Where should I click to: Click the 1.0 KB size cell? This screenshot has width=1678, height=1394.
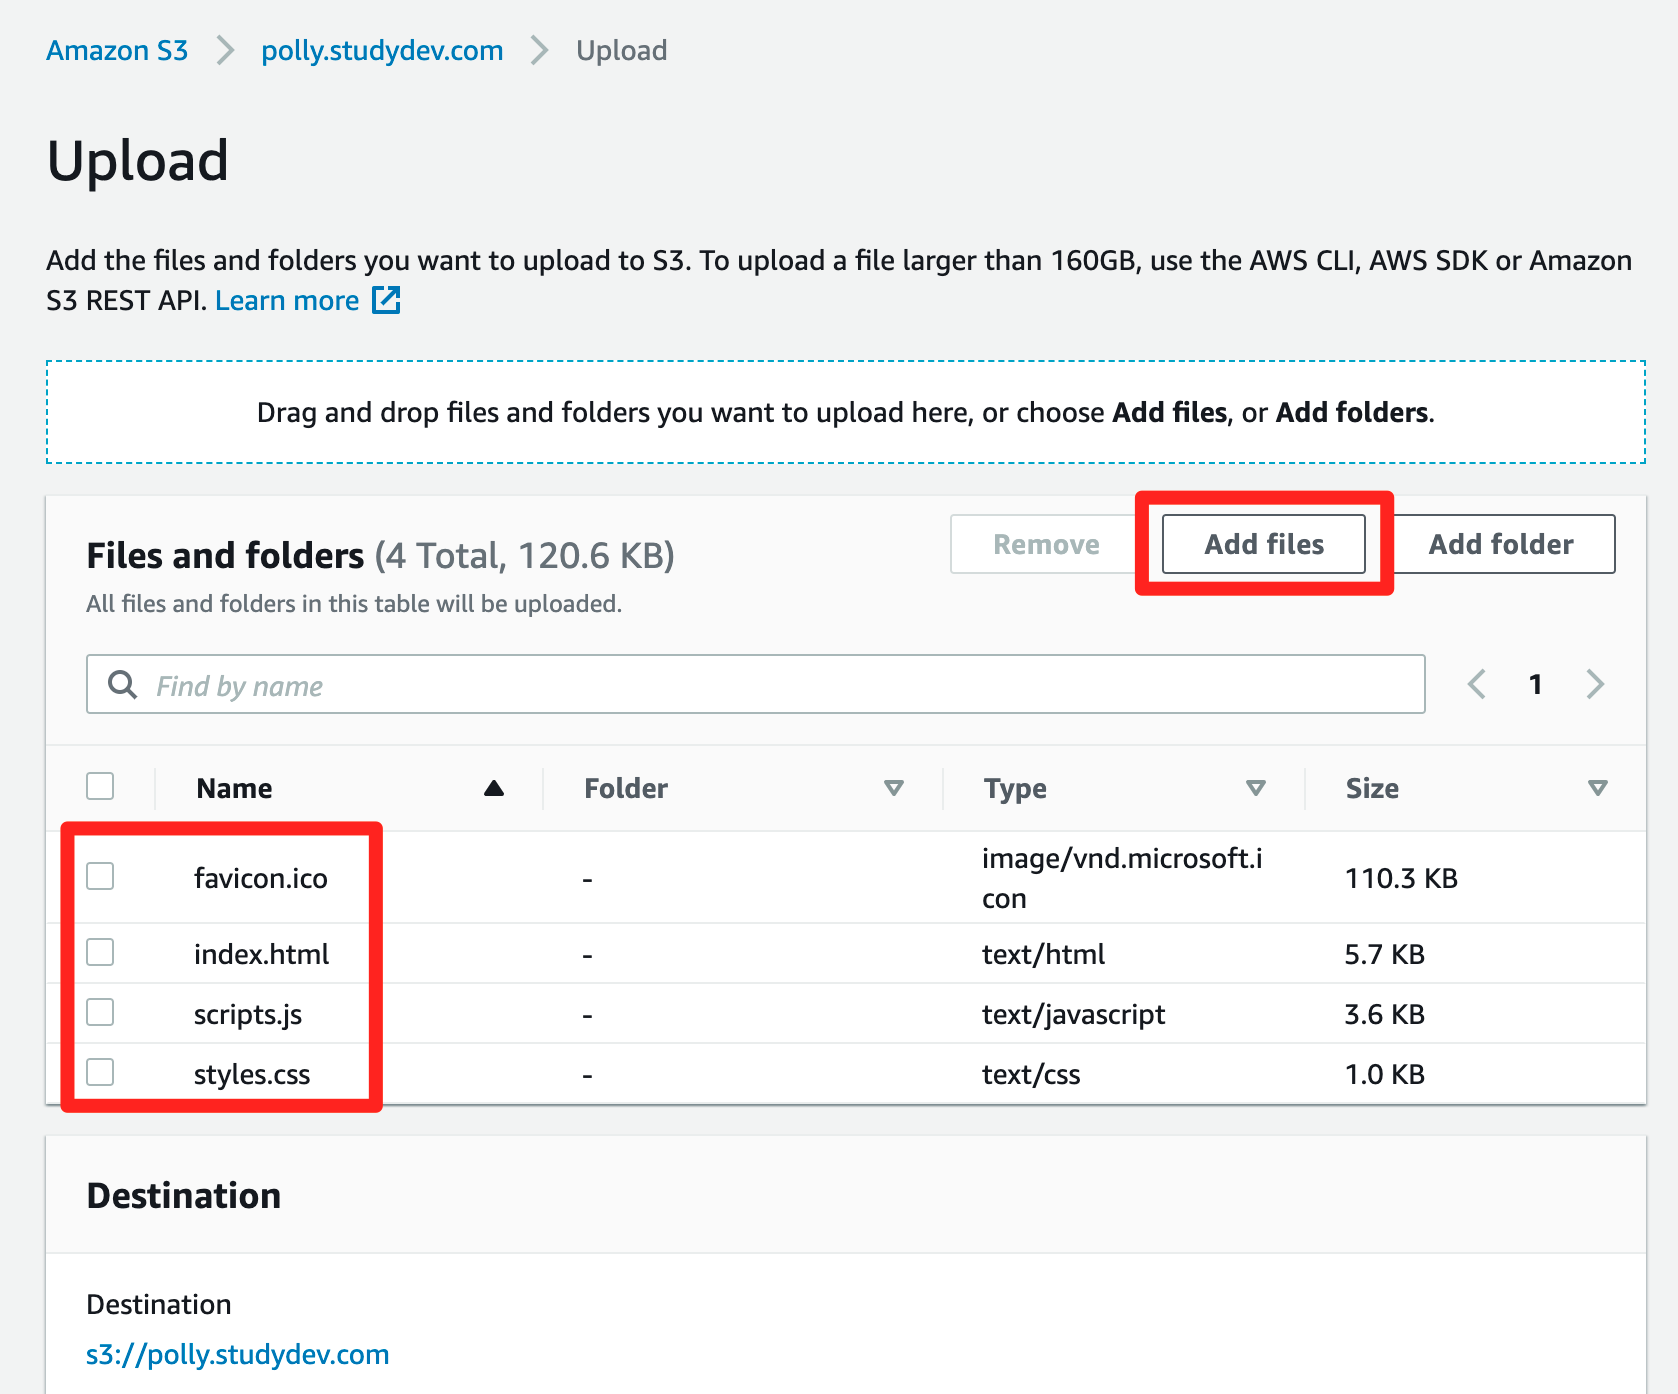(x=1384, y=1074)
